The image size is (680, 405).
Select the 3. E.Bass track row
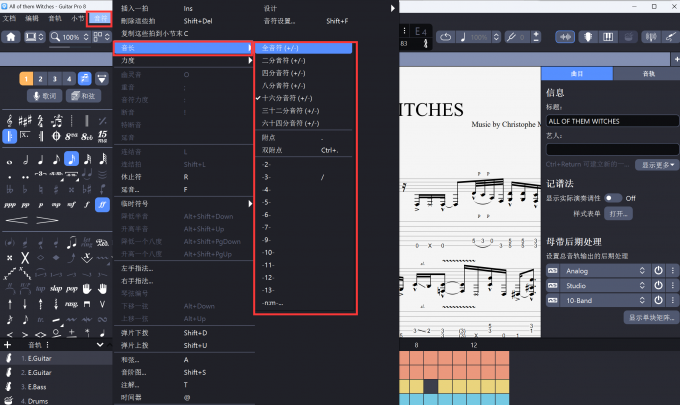pos(56,386)
